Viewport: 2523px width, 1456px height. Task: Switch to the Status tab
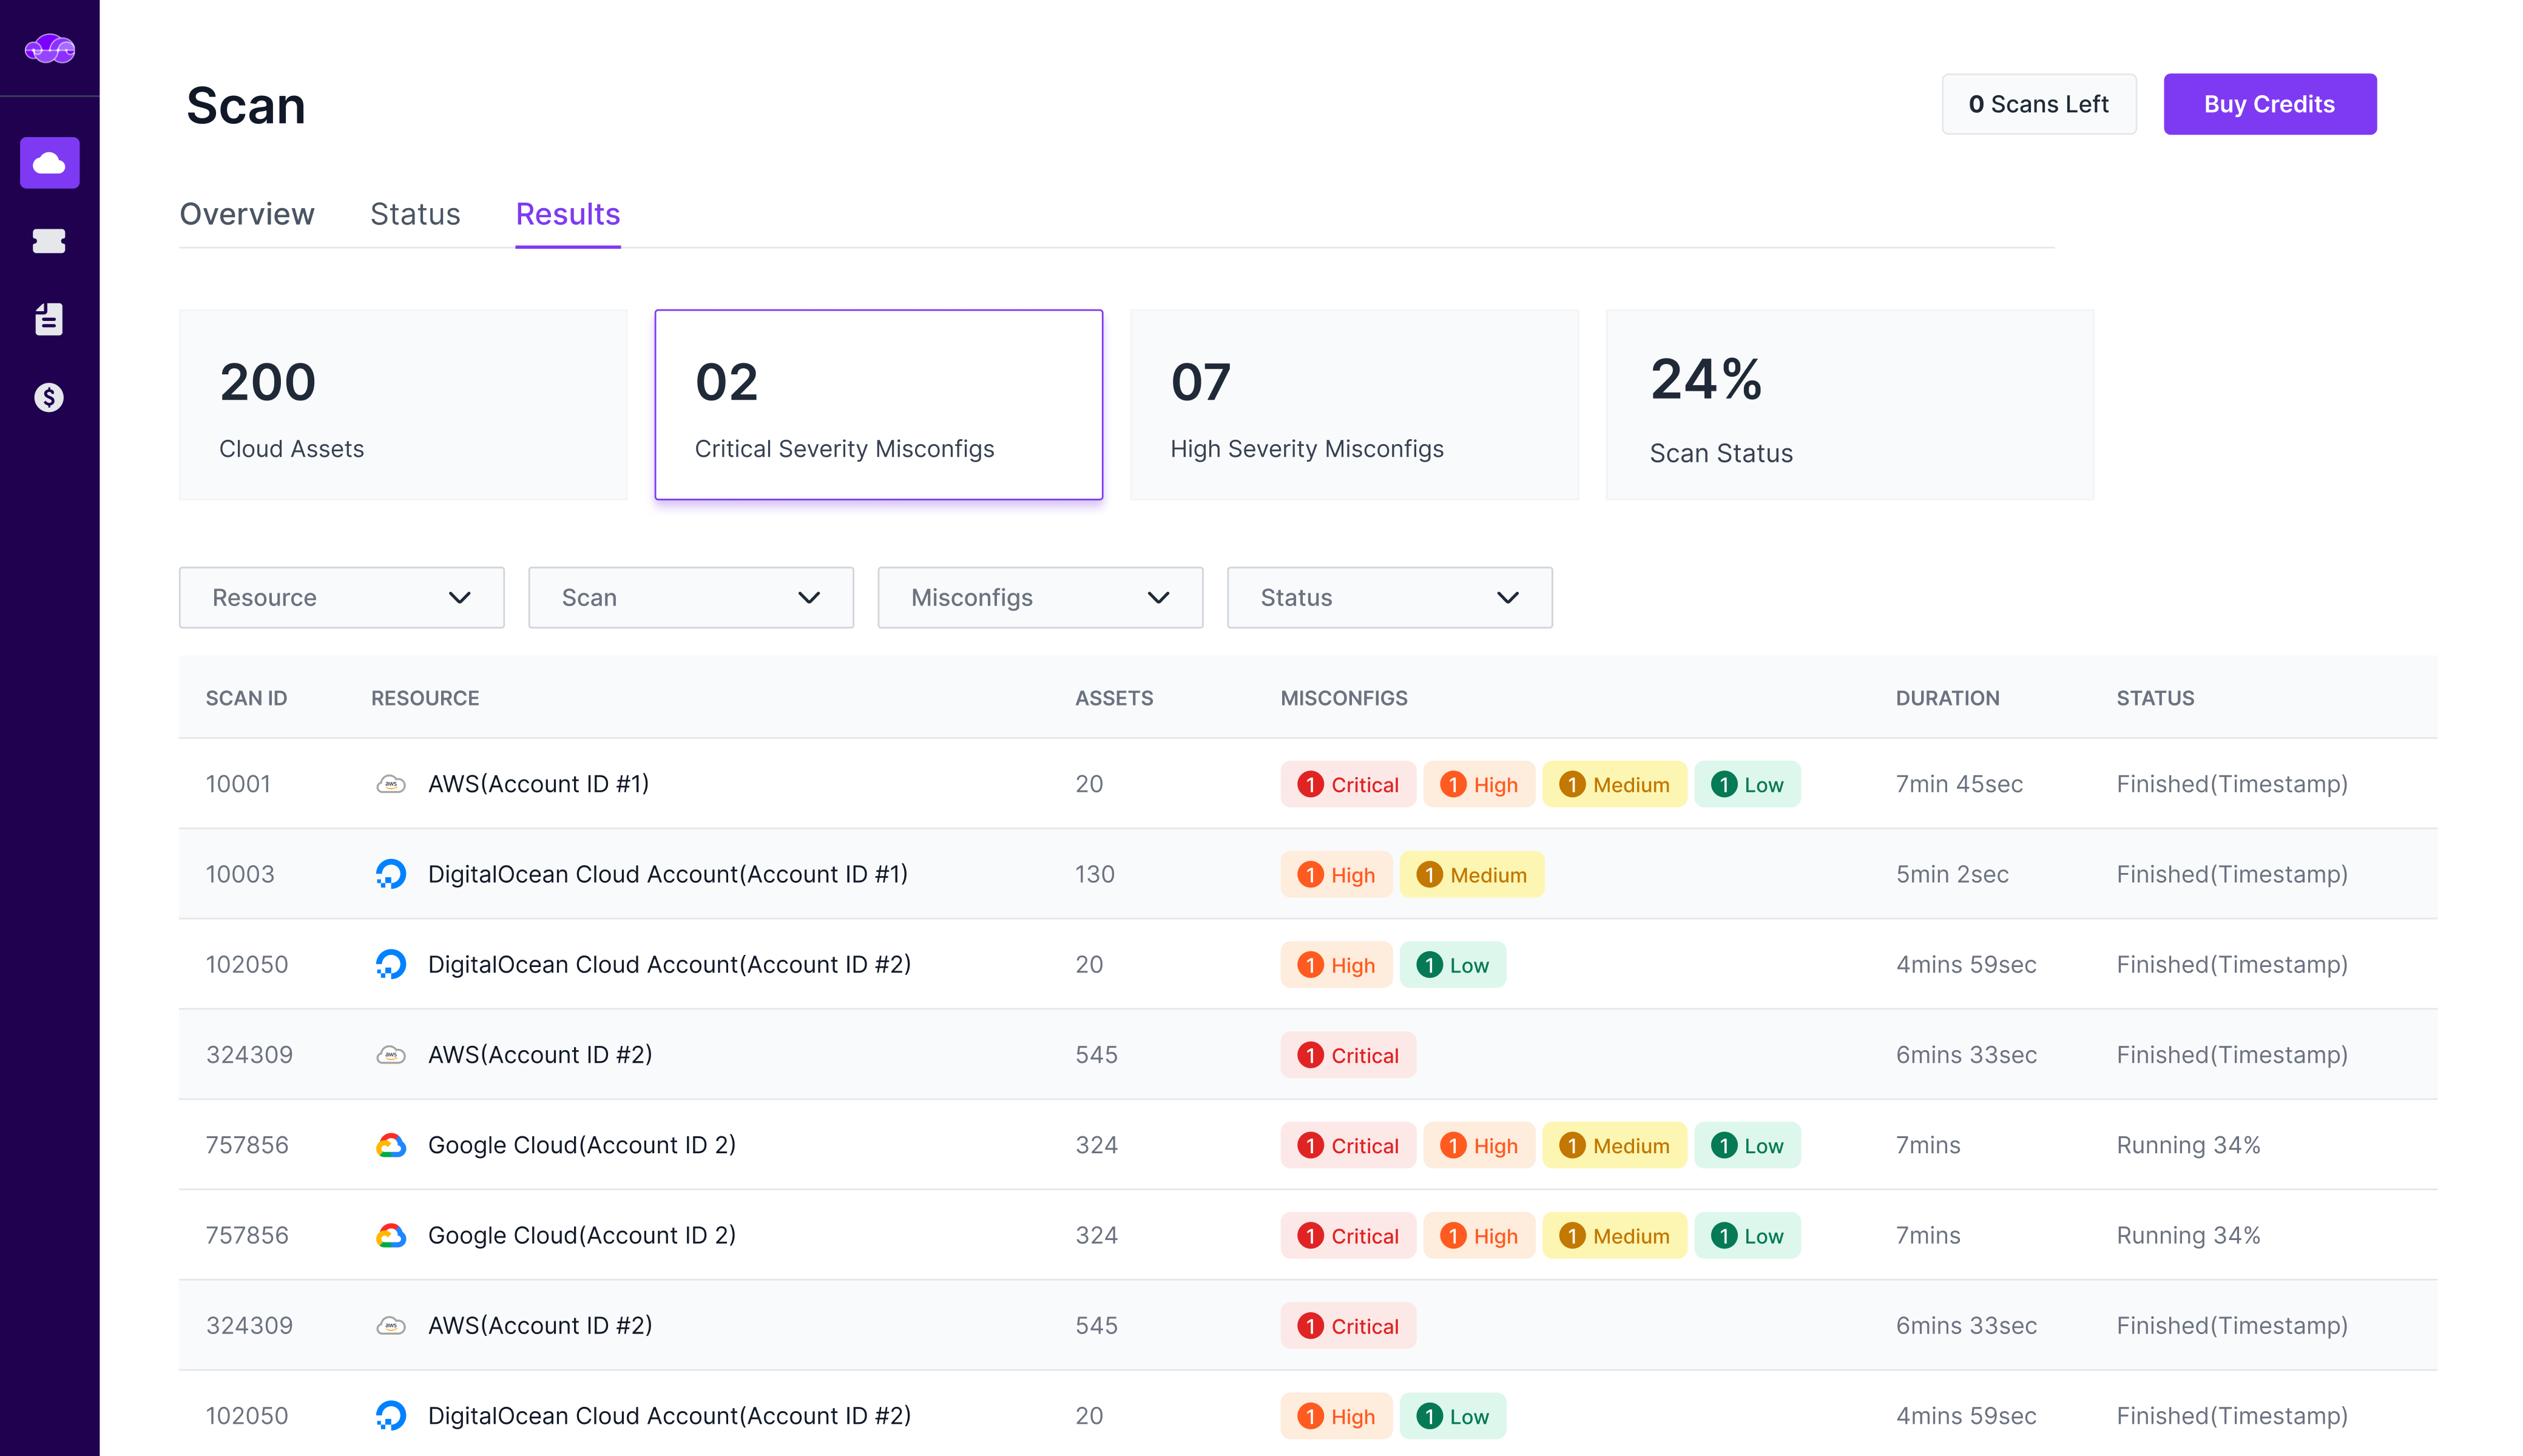point(414,214)
